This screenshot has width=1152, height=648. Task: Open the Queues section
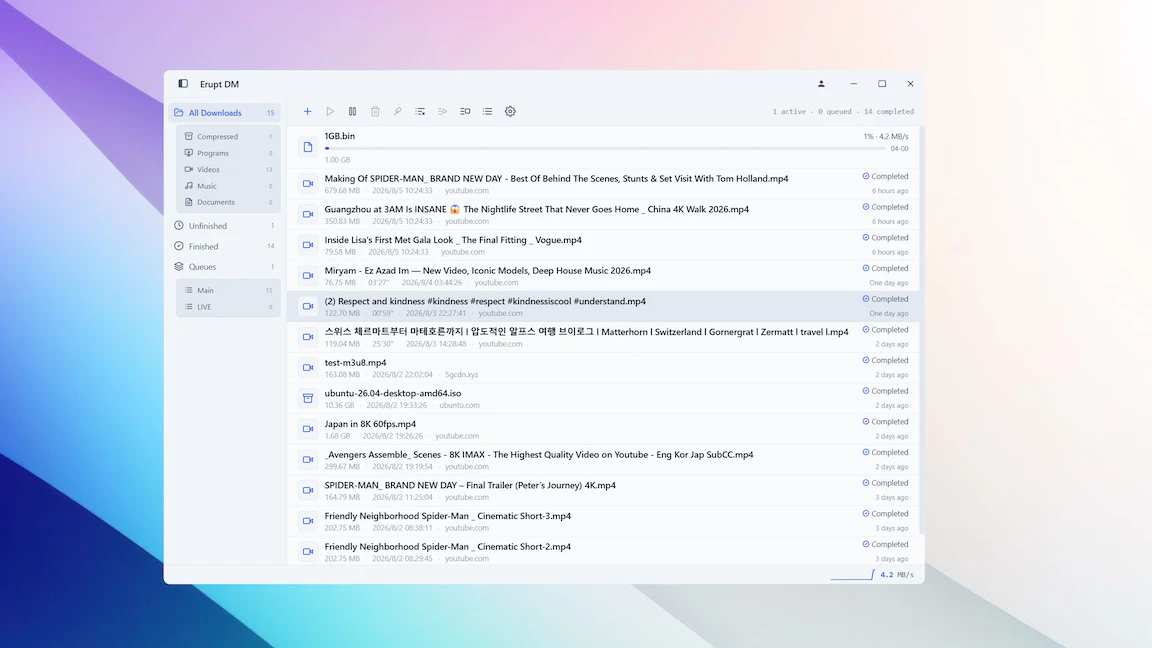(x=224, y=267)
